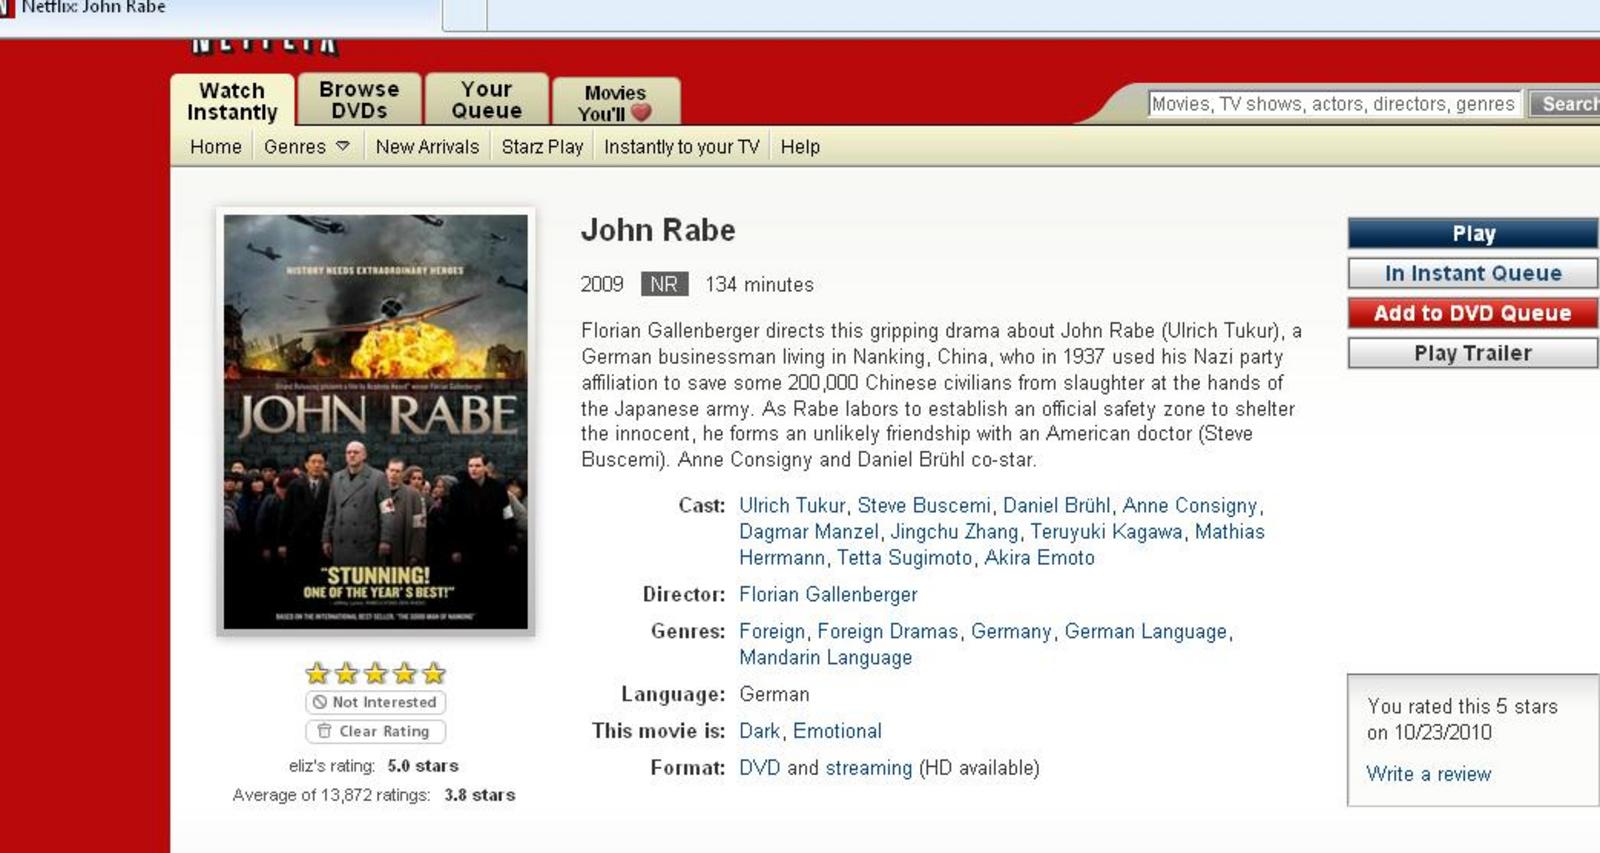This screenshot has width=1600, height=853.
Task: Click the In Instant Queue button
Action: tap(1473, 273)
